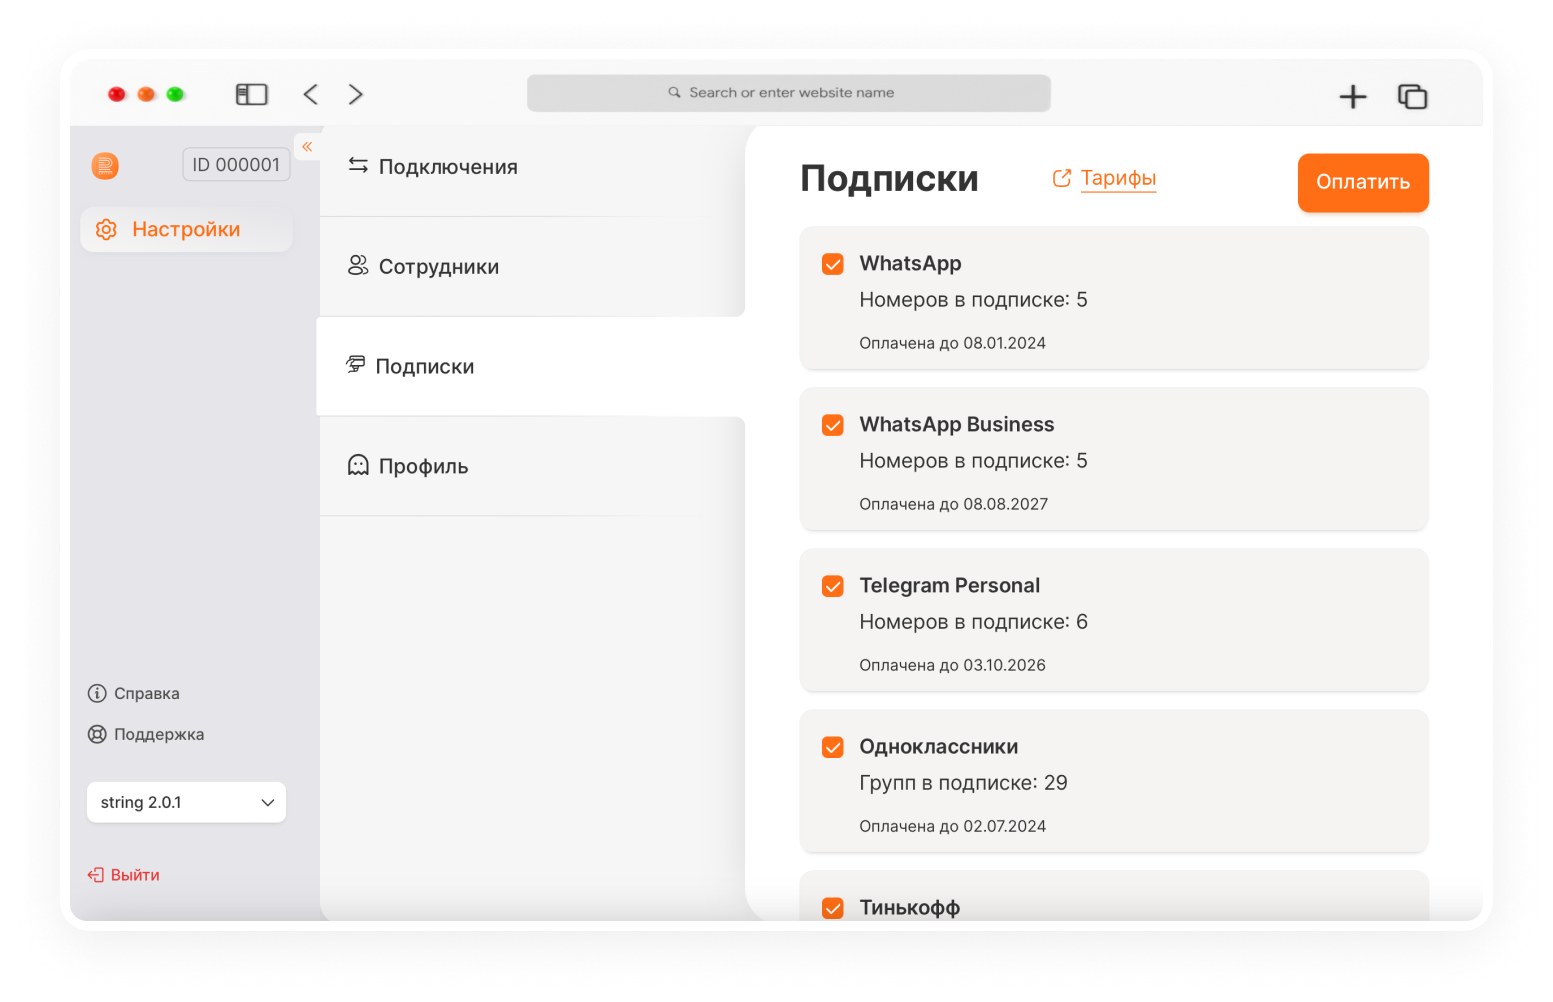Select Настройки in the left sidebar
This screenshot has height=1002, width=1553.
pyautogui.click(x=186, y=229)
